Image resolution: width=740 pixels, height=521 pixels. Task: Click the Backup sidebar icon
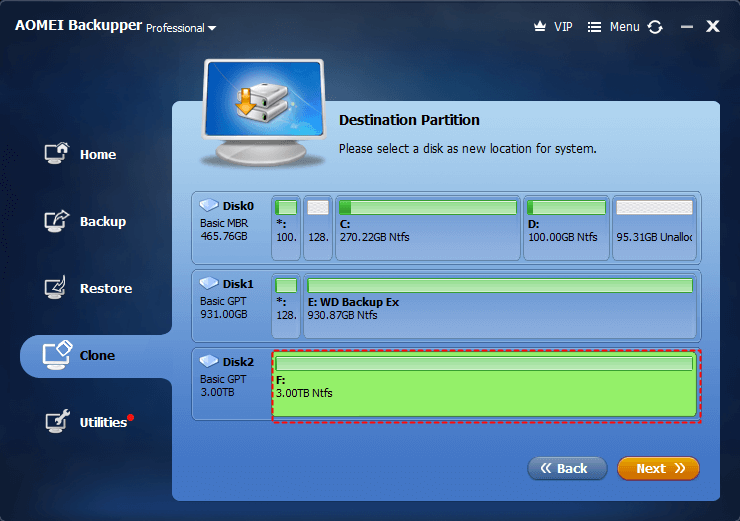[x=57, y=221]
